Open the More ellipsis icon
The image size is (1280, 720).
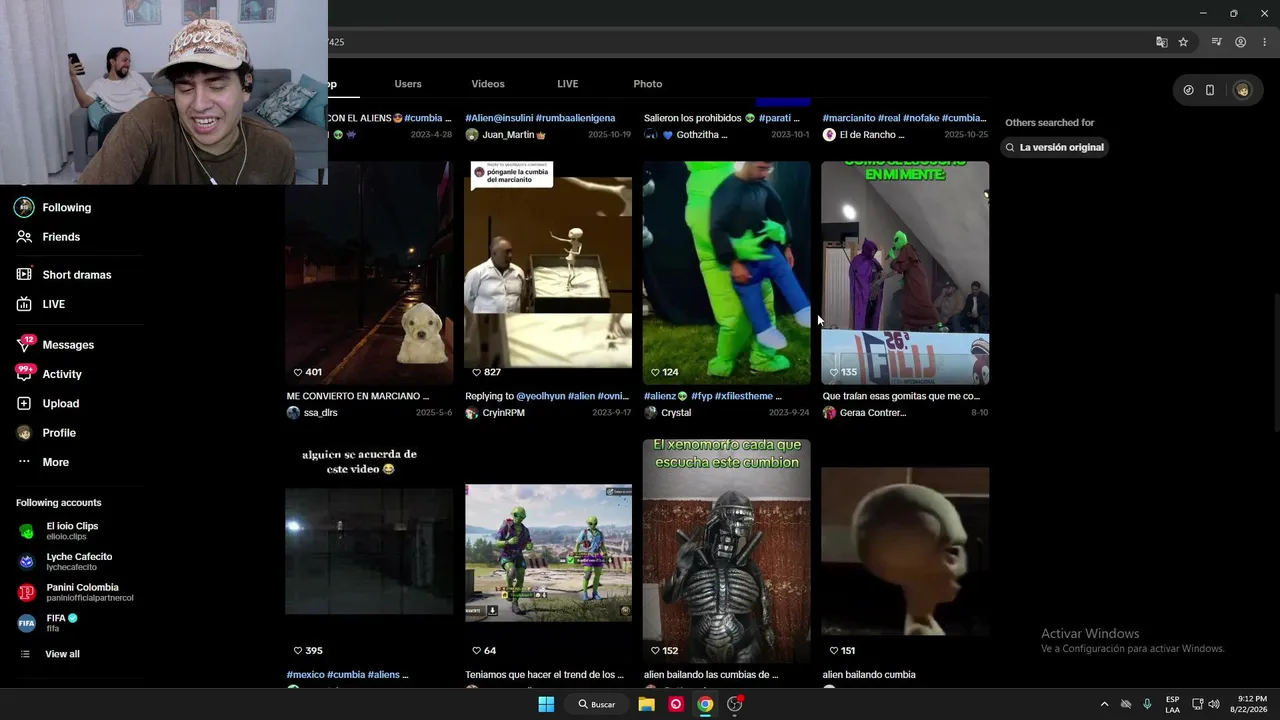point(24,462)
